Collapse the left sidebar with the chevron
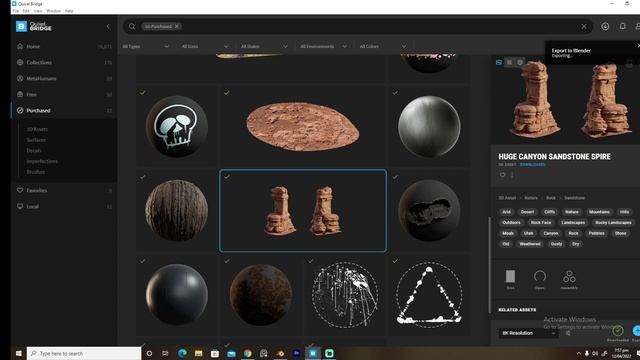 pyautogui.click(x=108, y=27)
